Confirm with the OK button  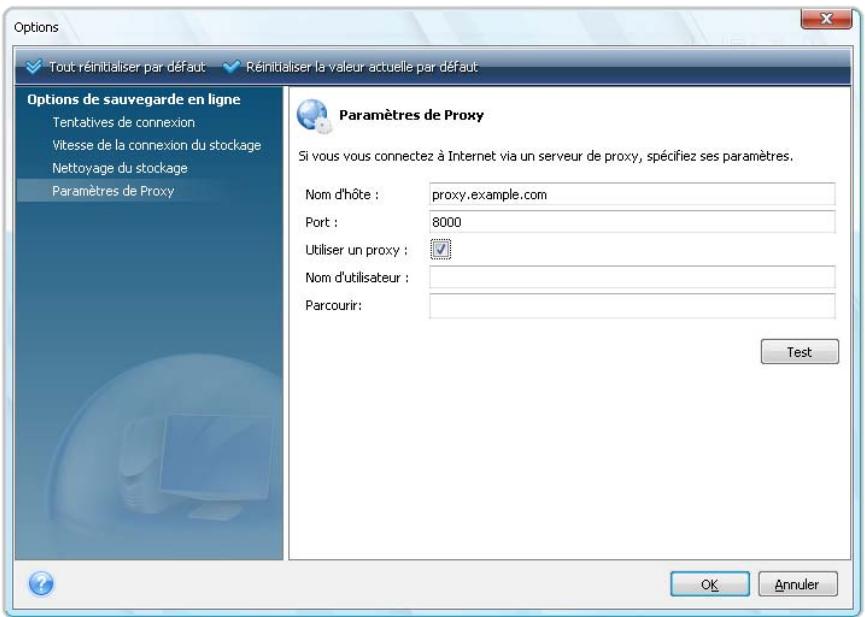709,584
